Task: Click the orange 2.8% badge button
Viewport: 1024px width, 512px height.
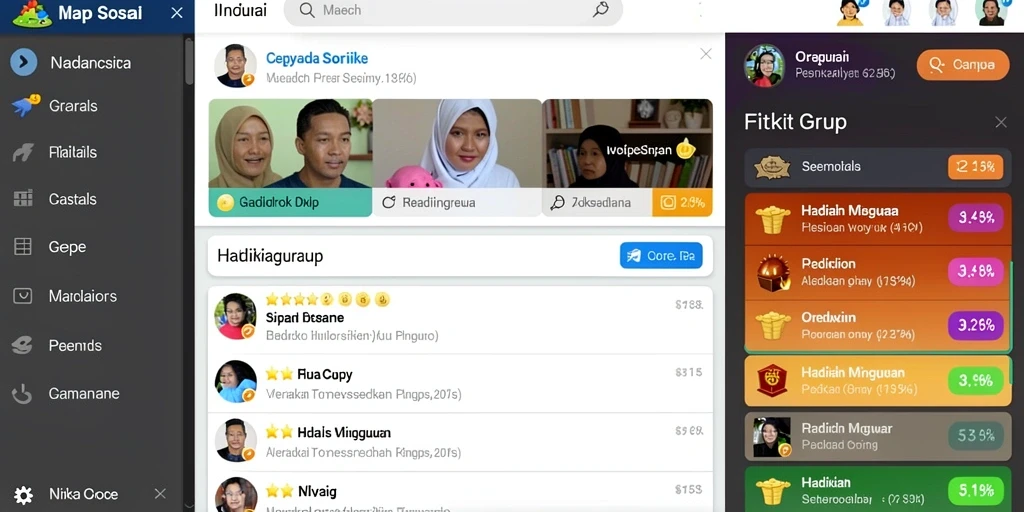Action: click(x=682, y=202)
